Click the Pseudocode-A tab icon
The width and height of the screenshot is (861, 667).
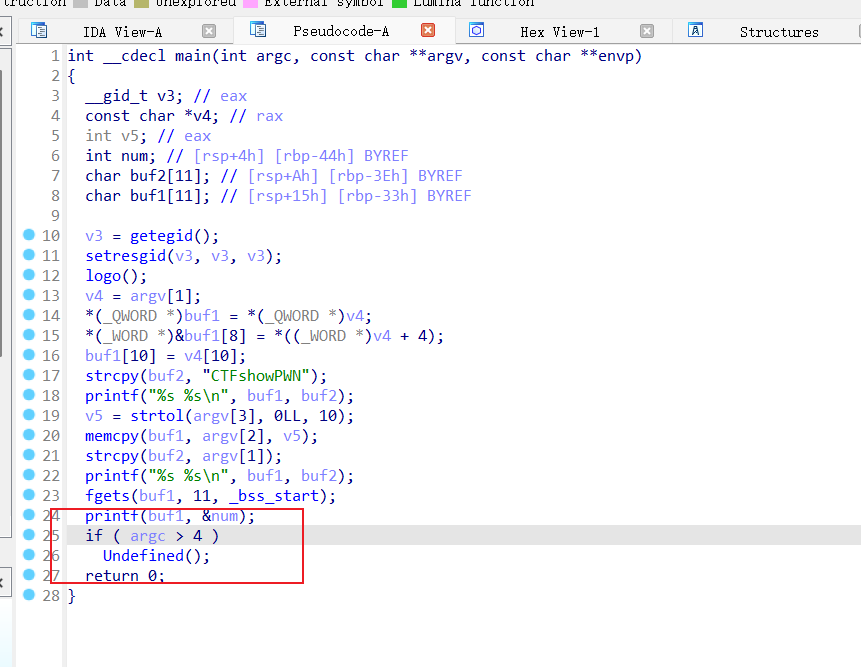pyautogui.click(x=258, y=30)
